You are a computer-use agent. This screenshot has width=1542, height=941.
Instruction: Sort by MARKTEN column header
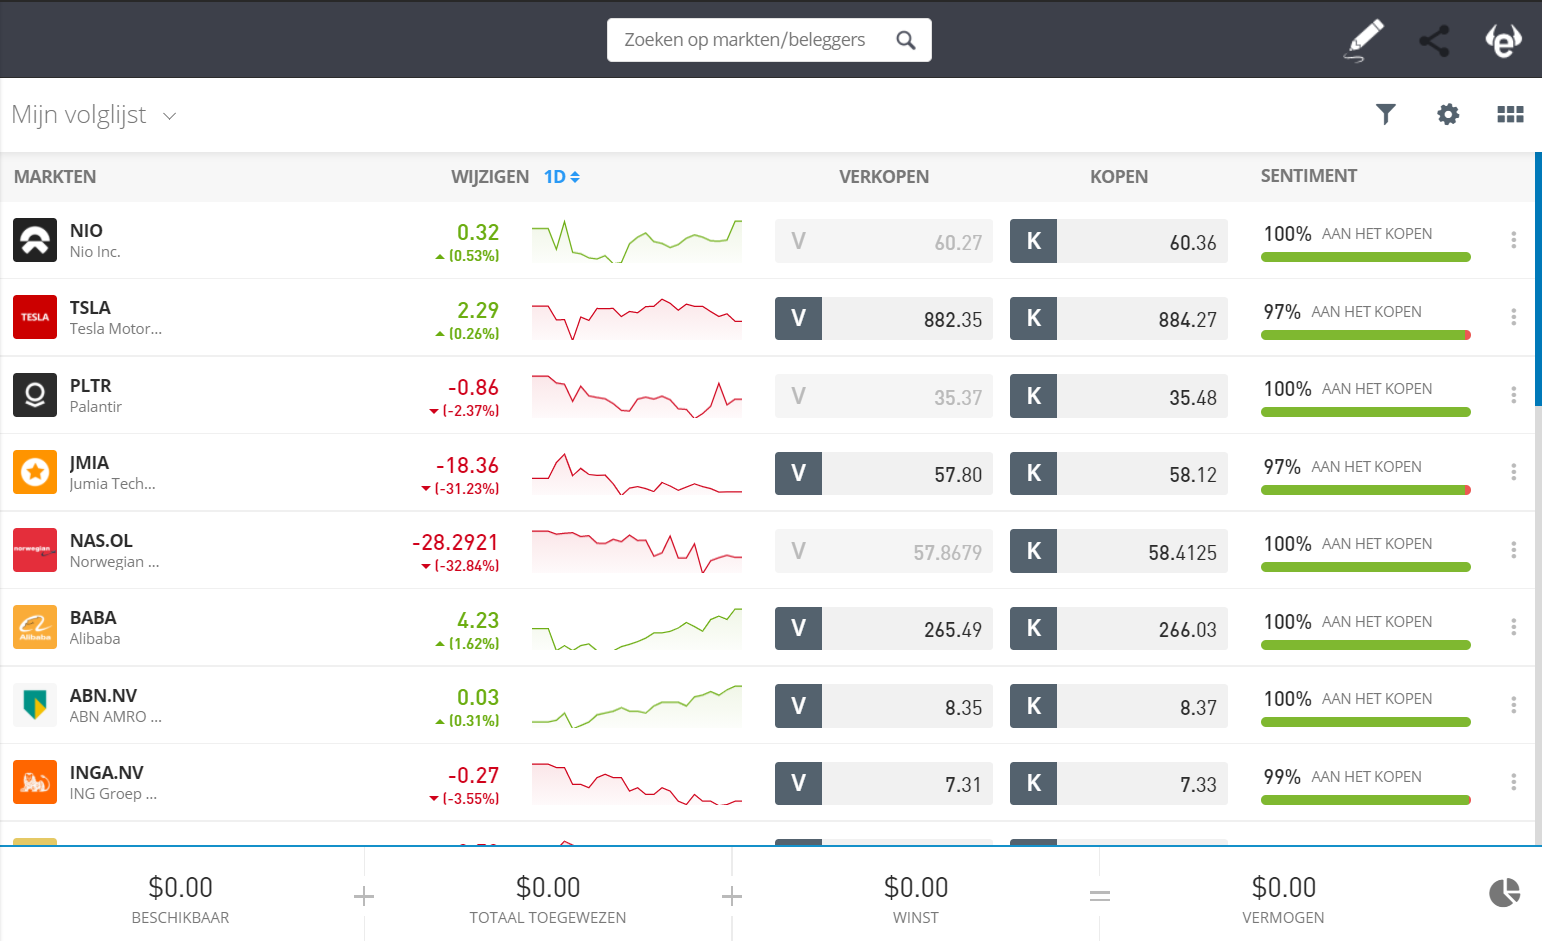(55, 177)
